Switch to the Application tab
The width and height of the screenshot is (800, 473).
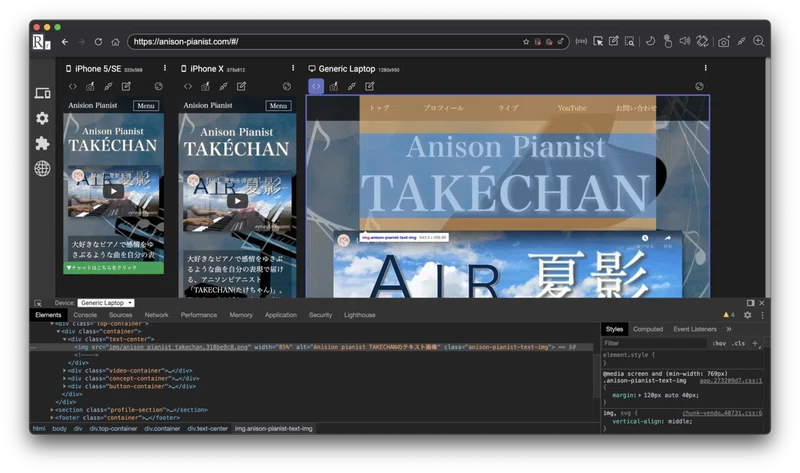(x=281, y=315)
